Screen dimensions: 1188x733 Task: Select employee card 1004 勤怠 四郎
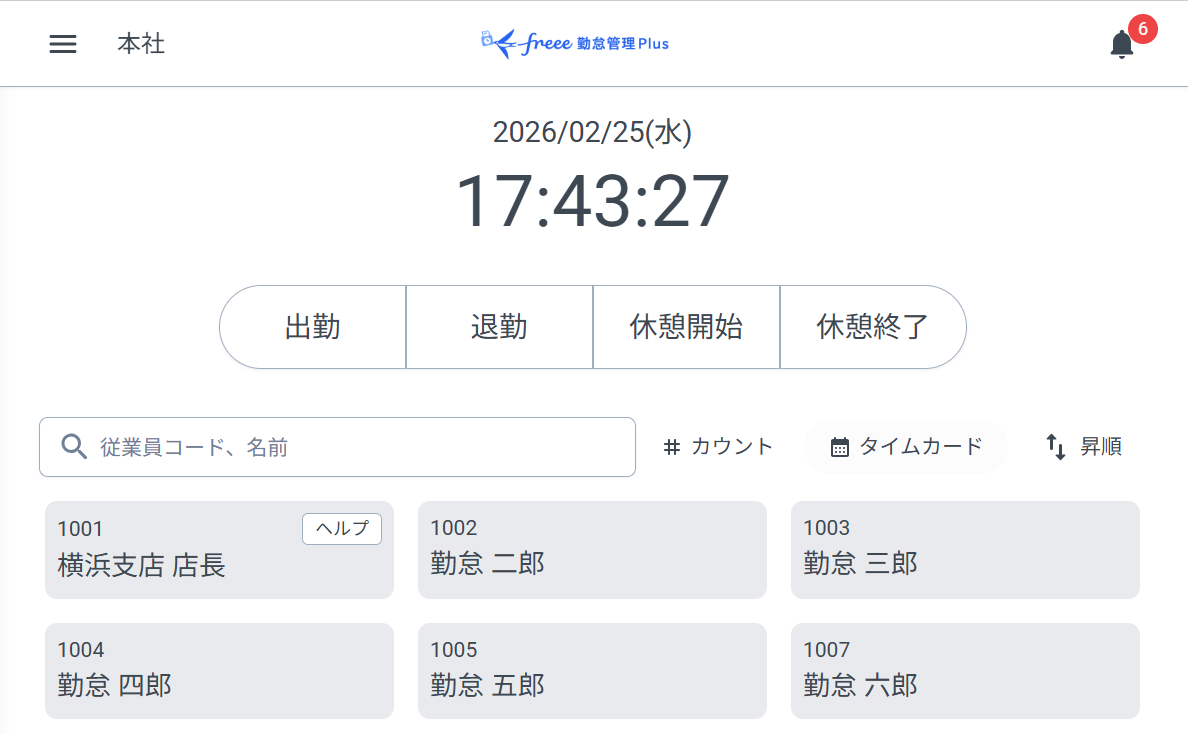click(219, 671)
